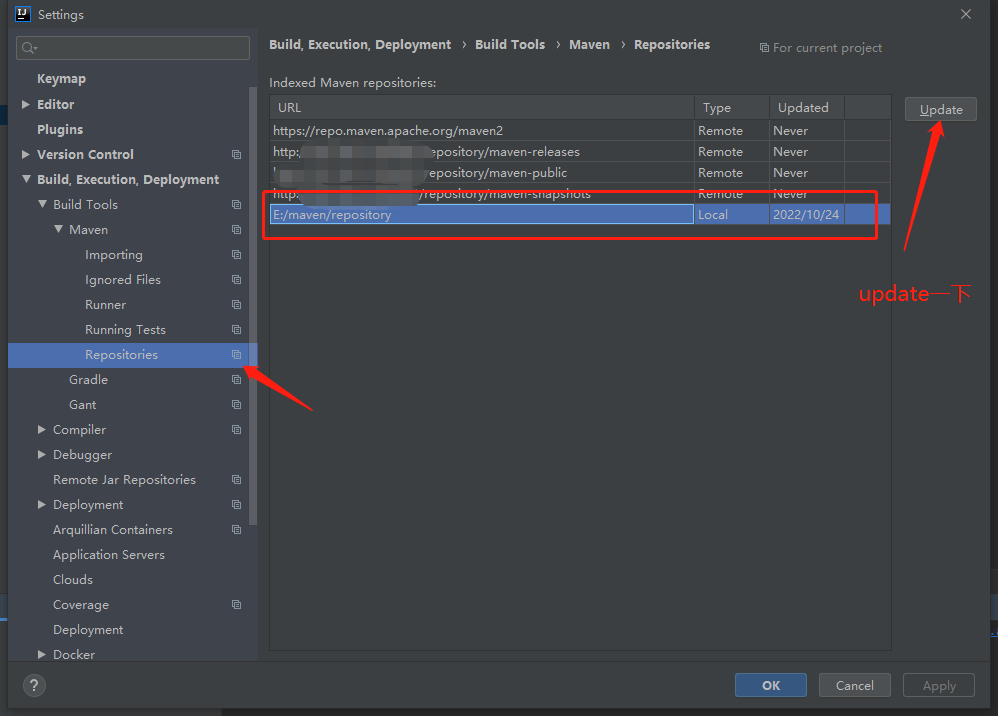This screenshot has width=998, height=716.
Task: Click the Updated column header
Action: [x=807, y=108]
